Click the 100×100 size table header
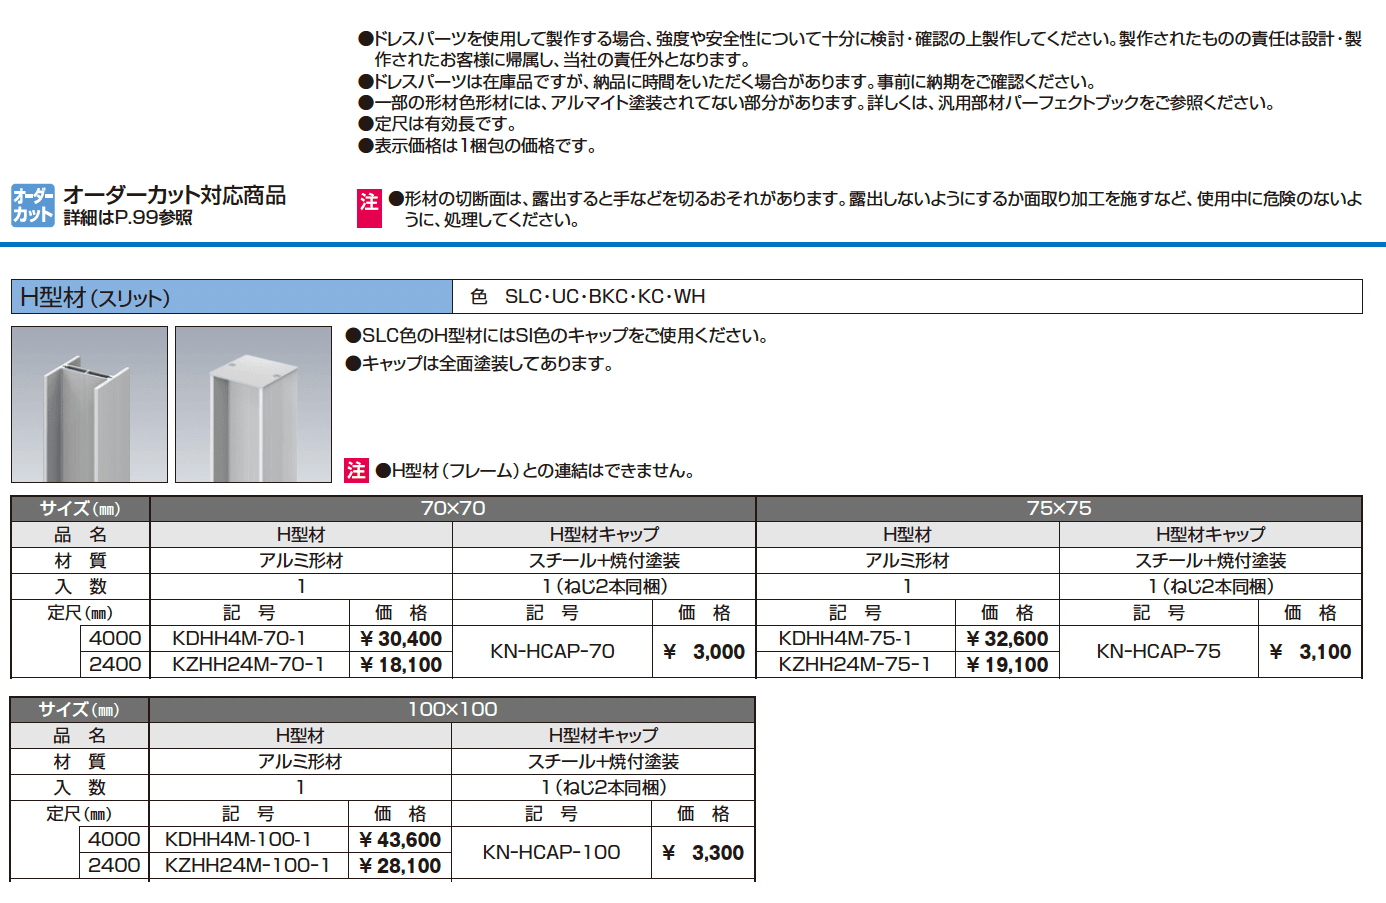 (451, 709)
